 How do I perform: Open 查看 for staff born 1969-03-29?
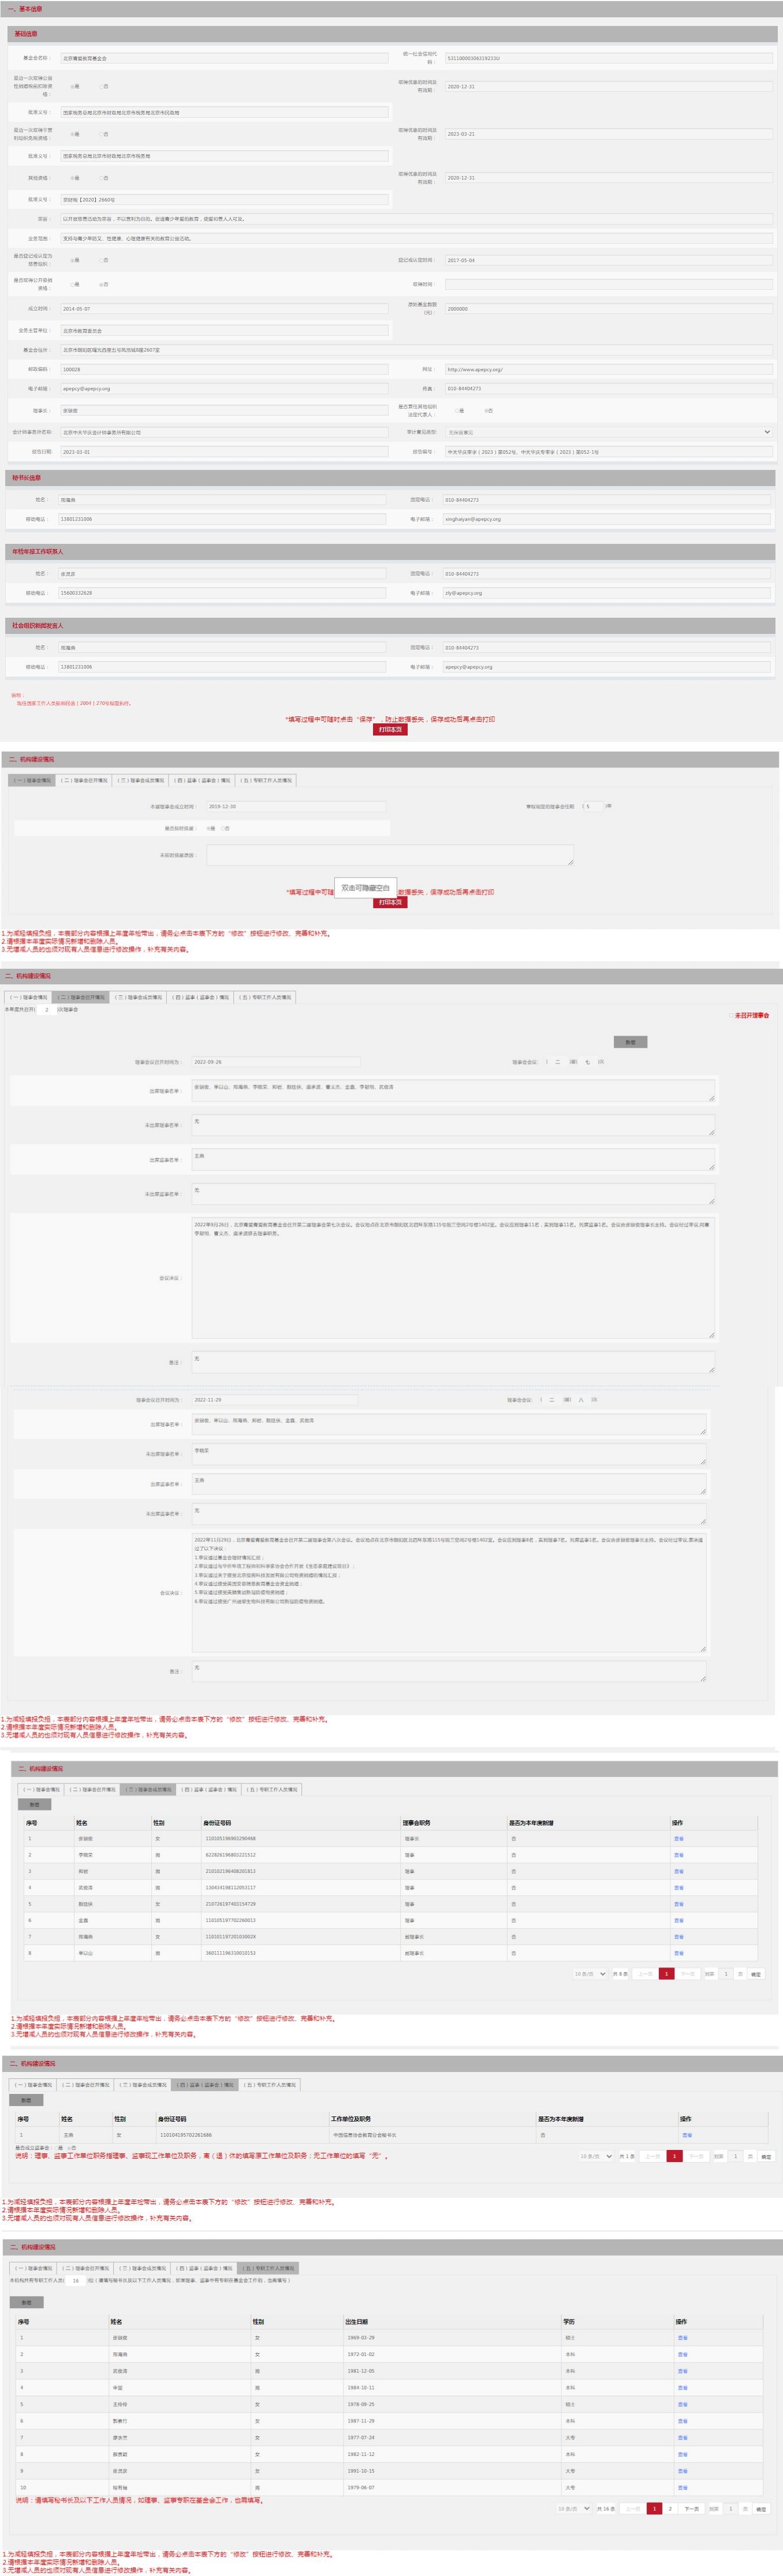(x=683, y=2338)
